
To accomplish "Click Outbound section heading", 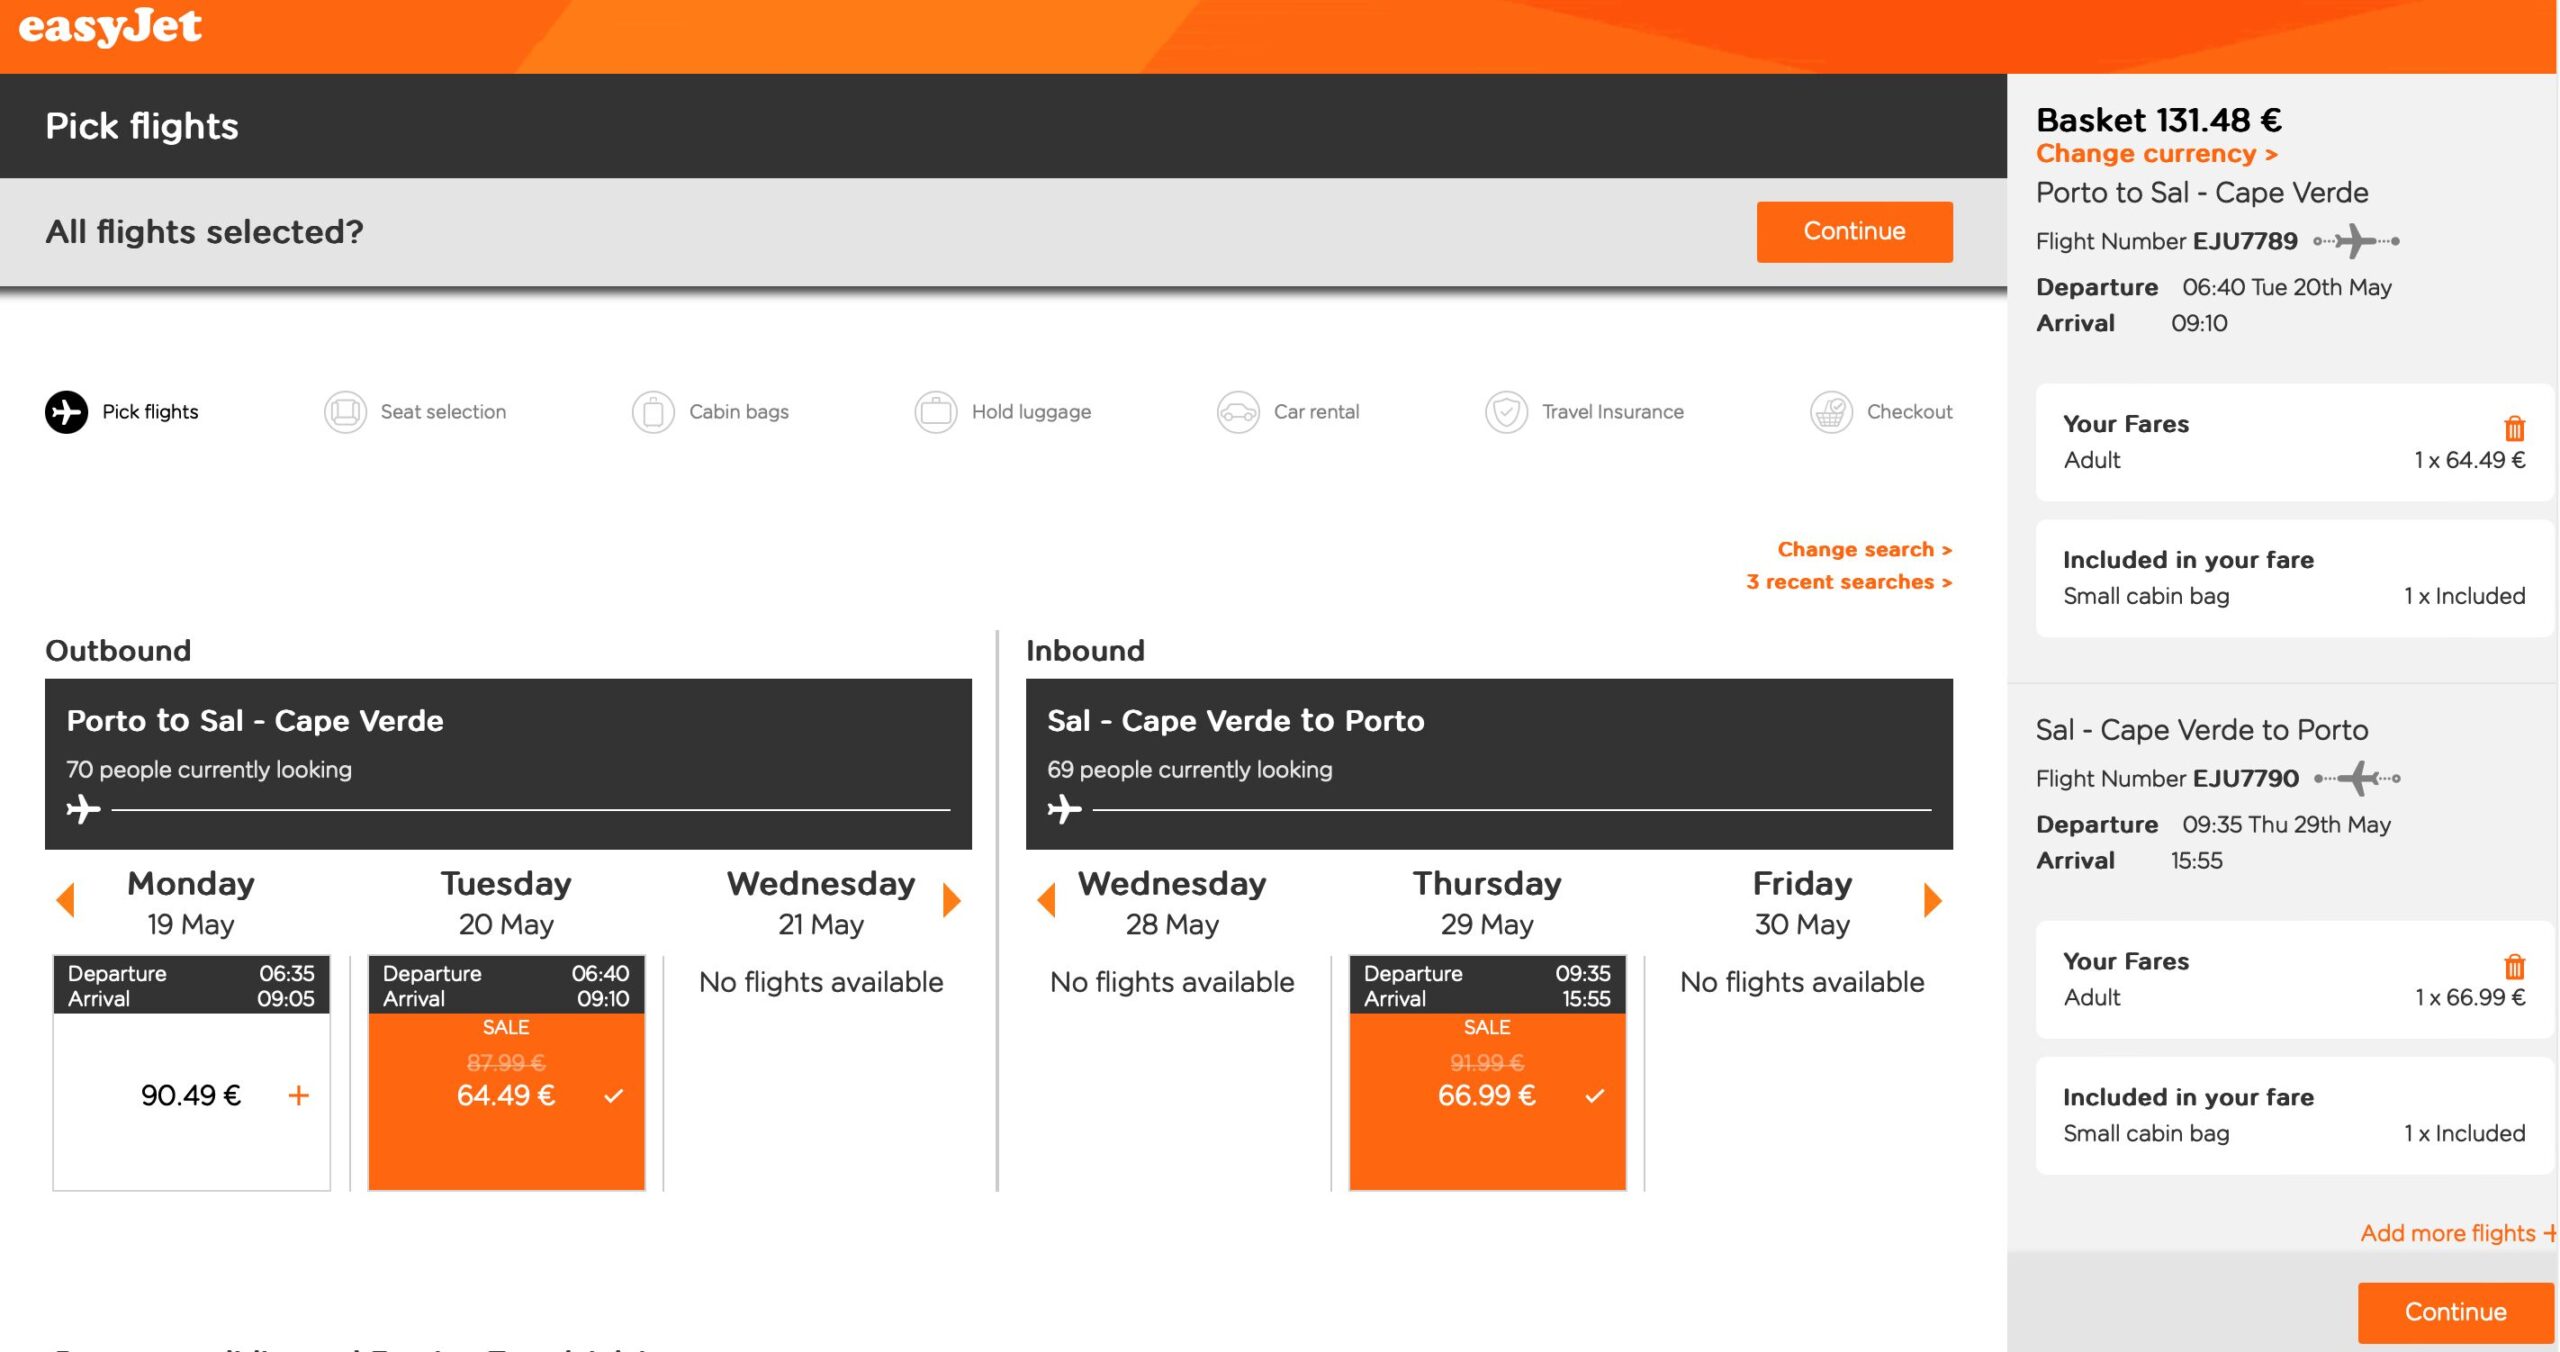I will 118,651.
